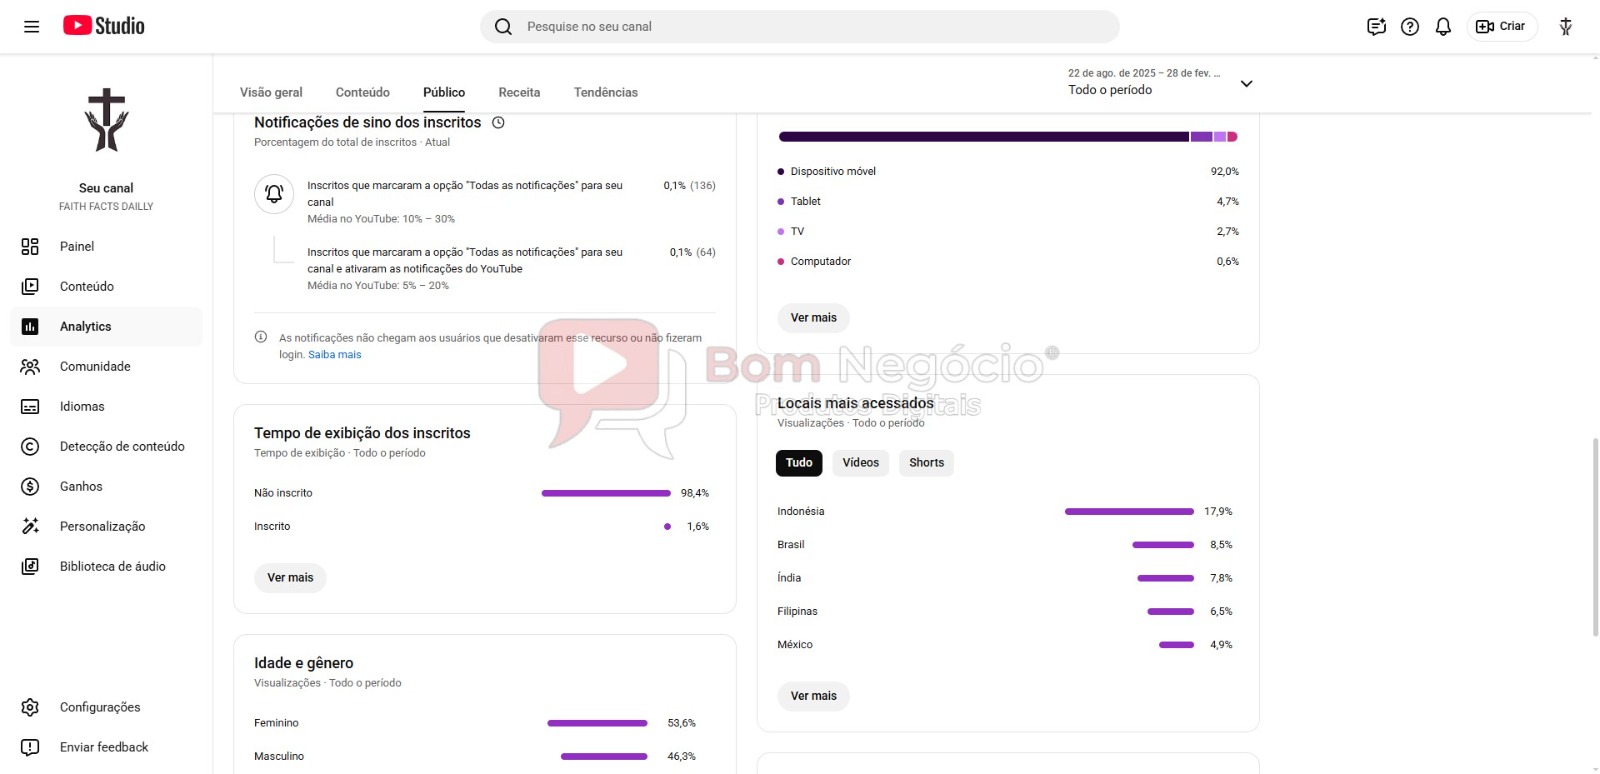This screenshot has width=1600, height=774.
Task: Expand the date range period dropdown
Action: point(1246,84)
